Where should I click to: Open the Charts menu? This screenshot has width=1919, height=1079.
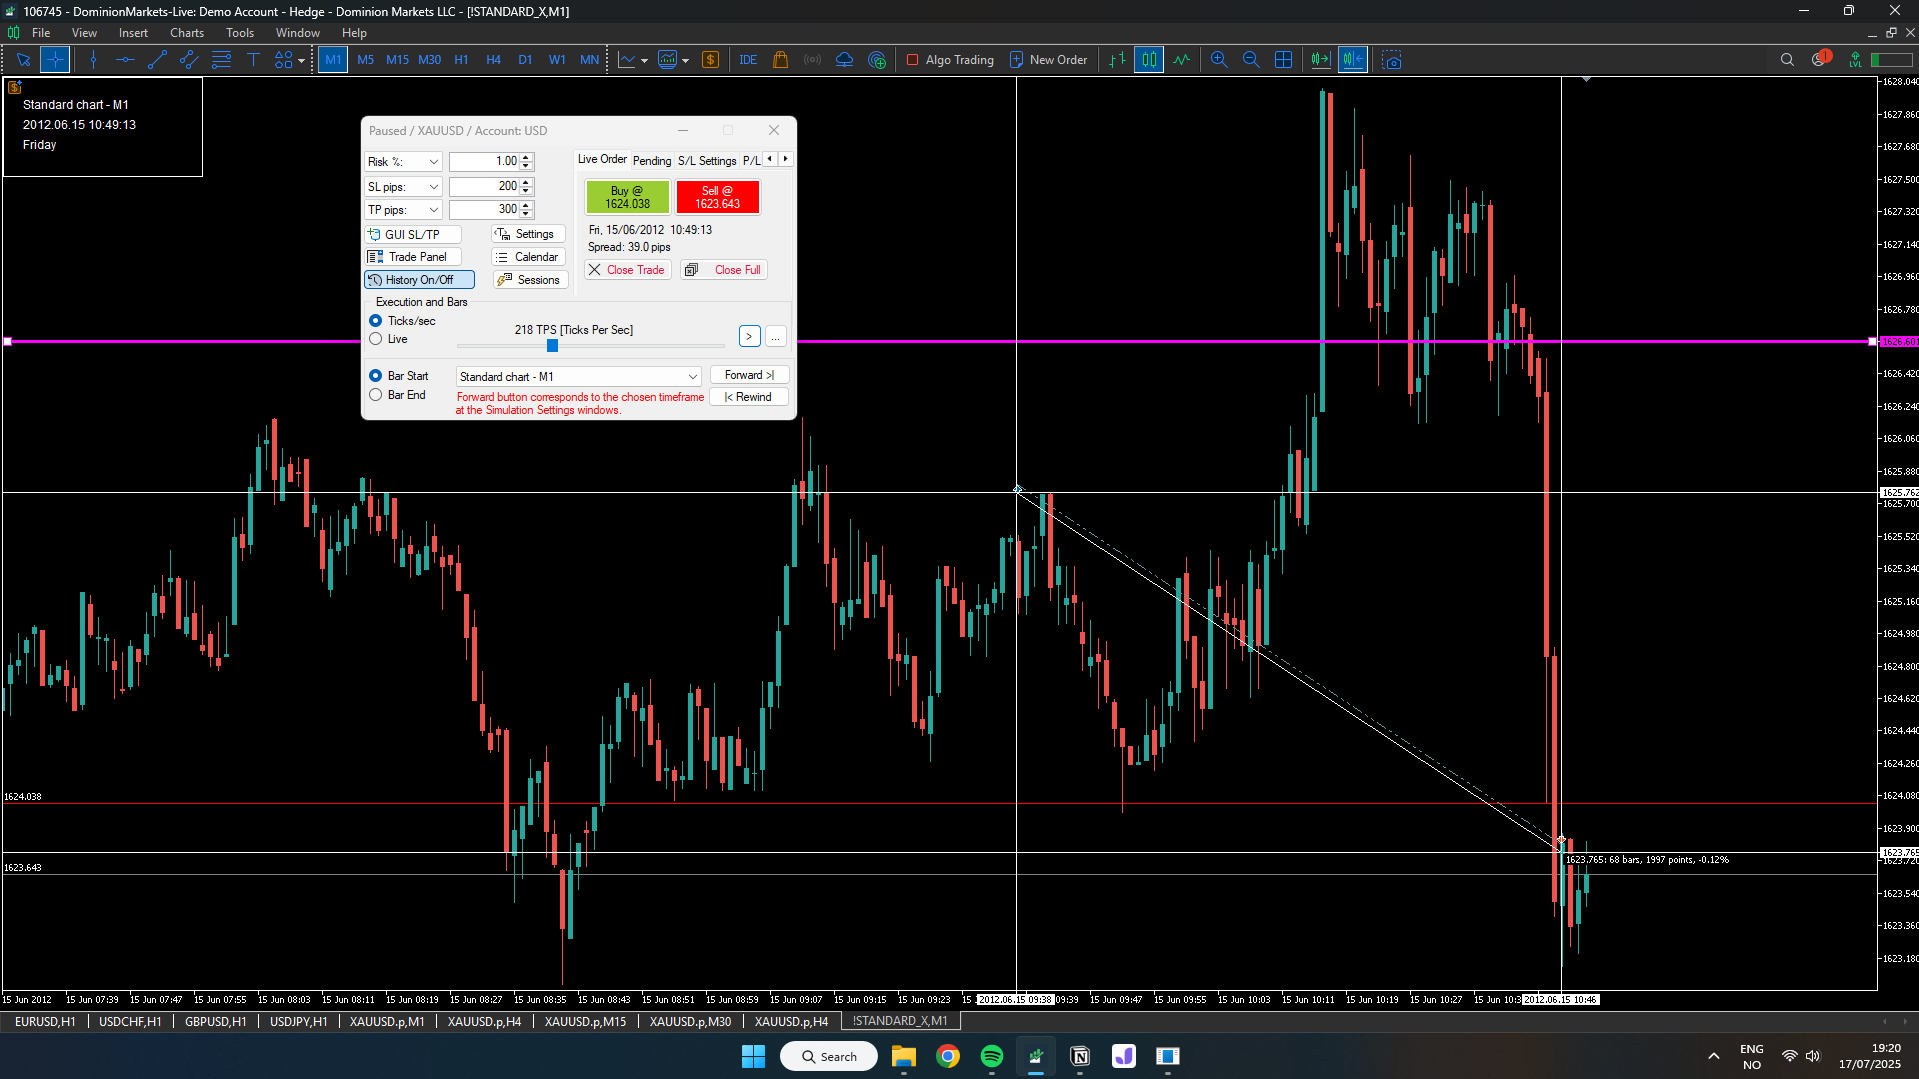(x=187, y=33)
